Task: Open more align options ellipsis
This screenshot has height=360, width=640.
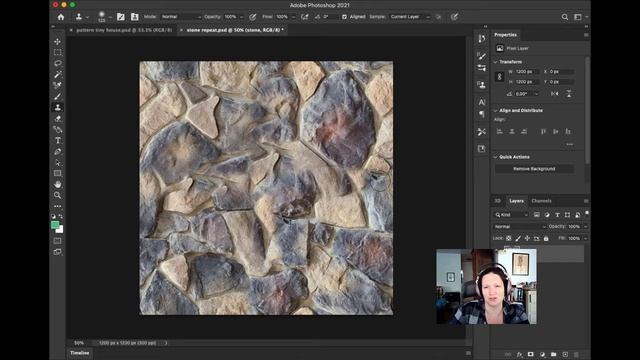Action: tap(569, 144)
